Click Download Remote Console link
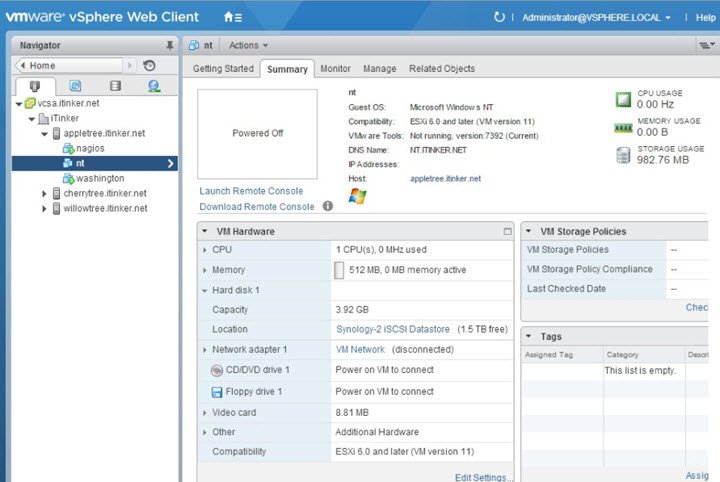Image resolution: width=720 pixels, height=482 pixels. click(257, 207)
